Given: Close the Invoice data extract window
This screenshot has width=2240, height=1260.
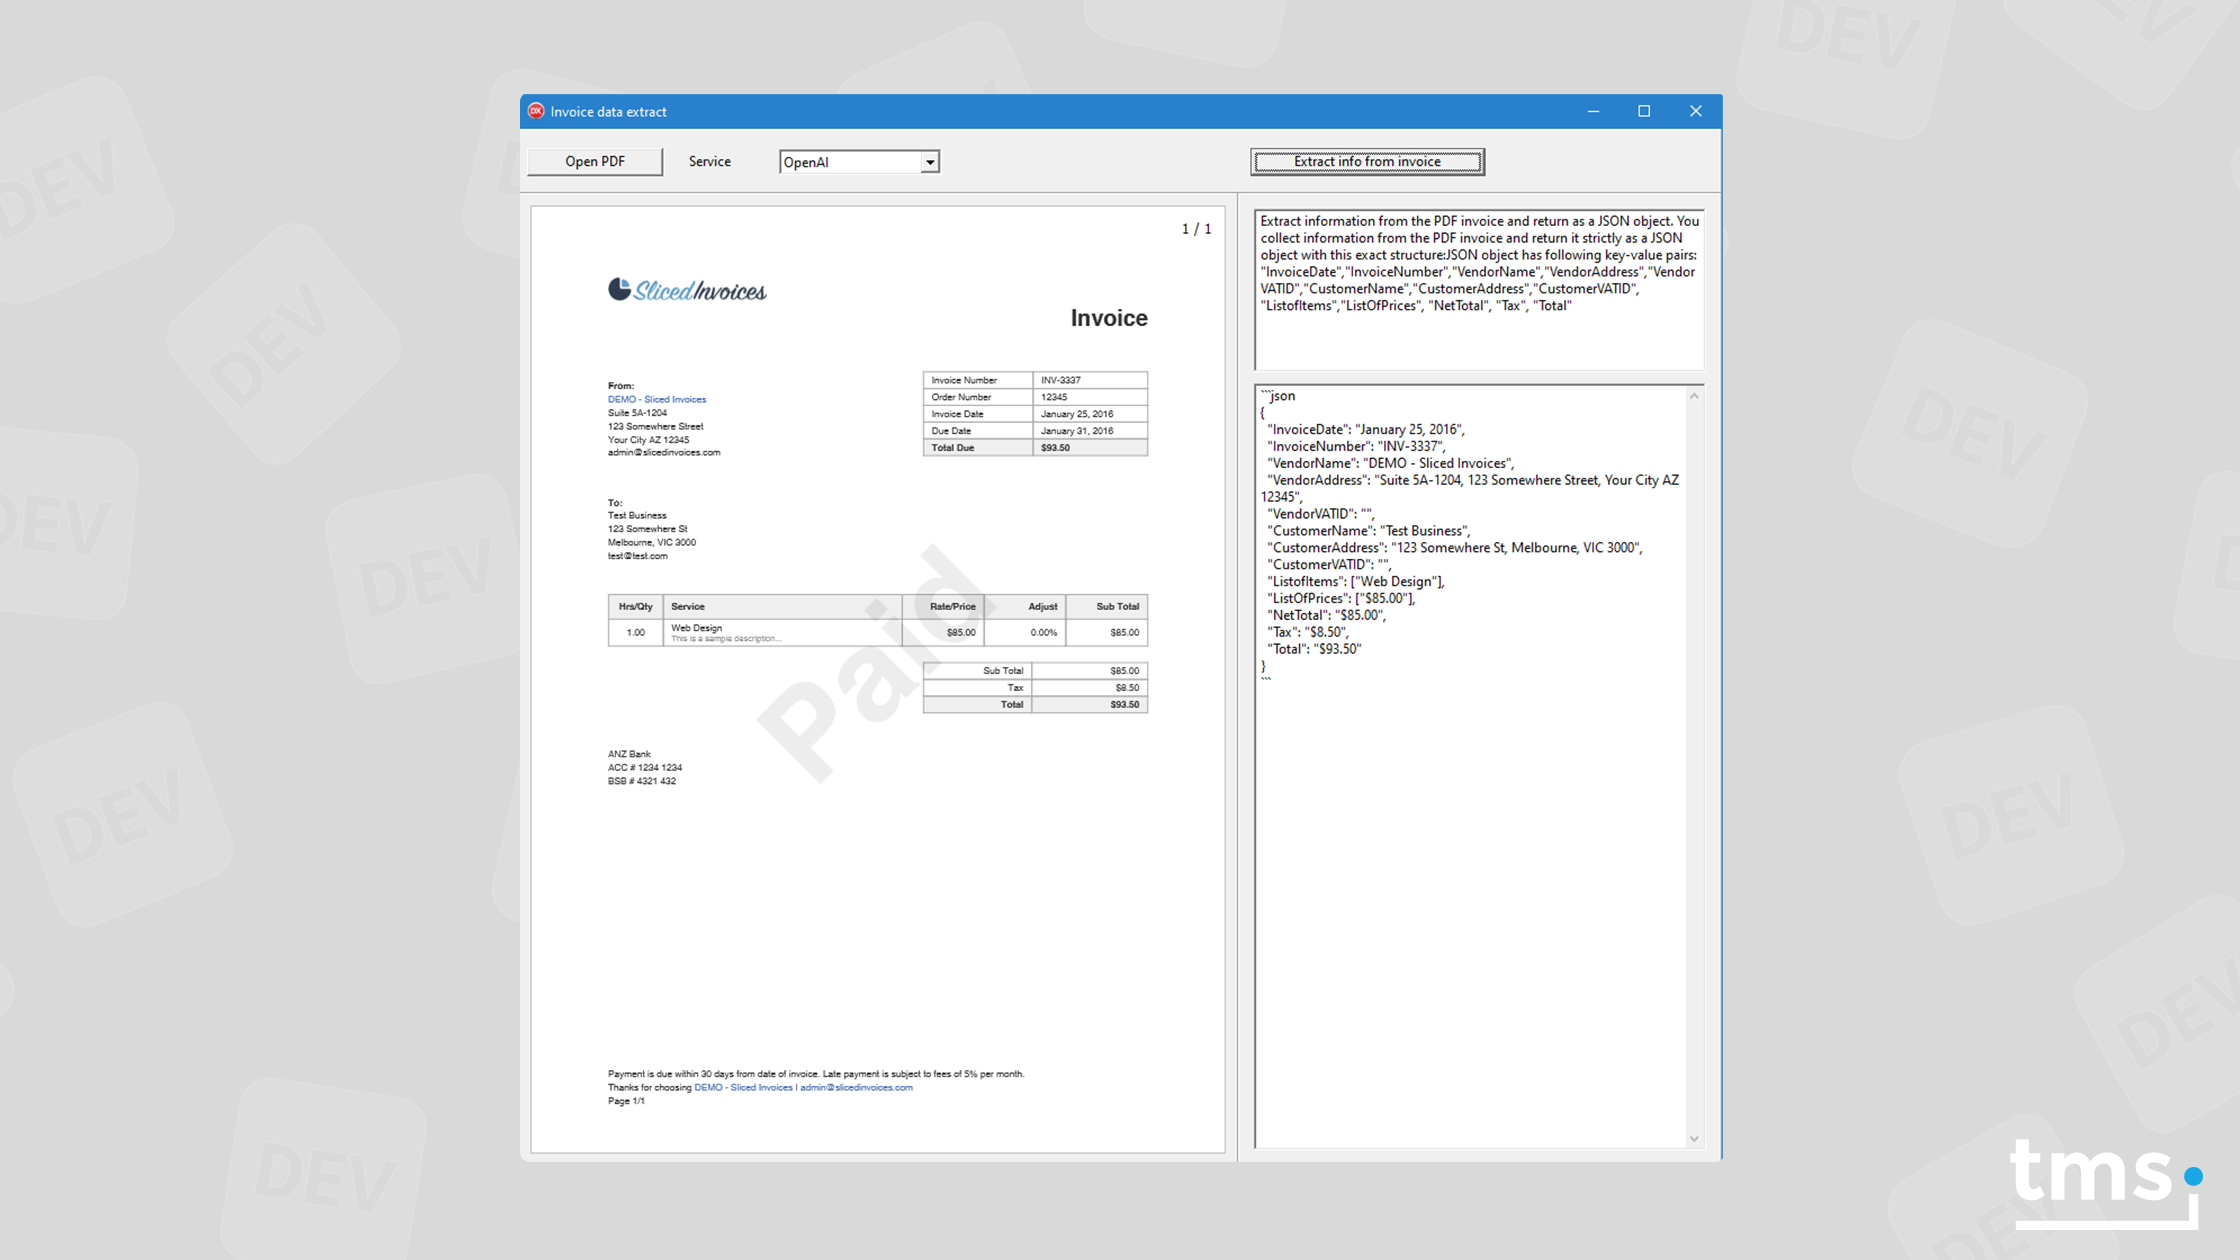Looking at the screenshot, I should point(1695,111).
